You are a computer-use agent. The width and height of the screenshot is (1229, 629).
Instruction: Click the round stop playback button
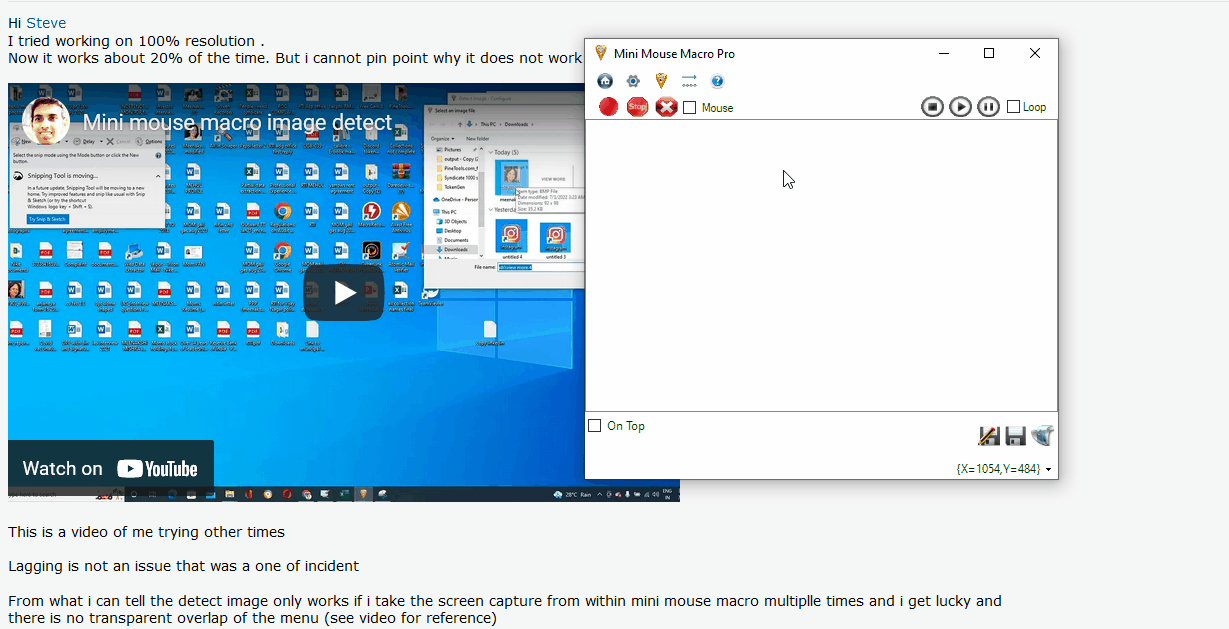(x=932, y=107)
